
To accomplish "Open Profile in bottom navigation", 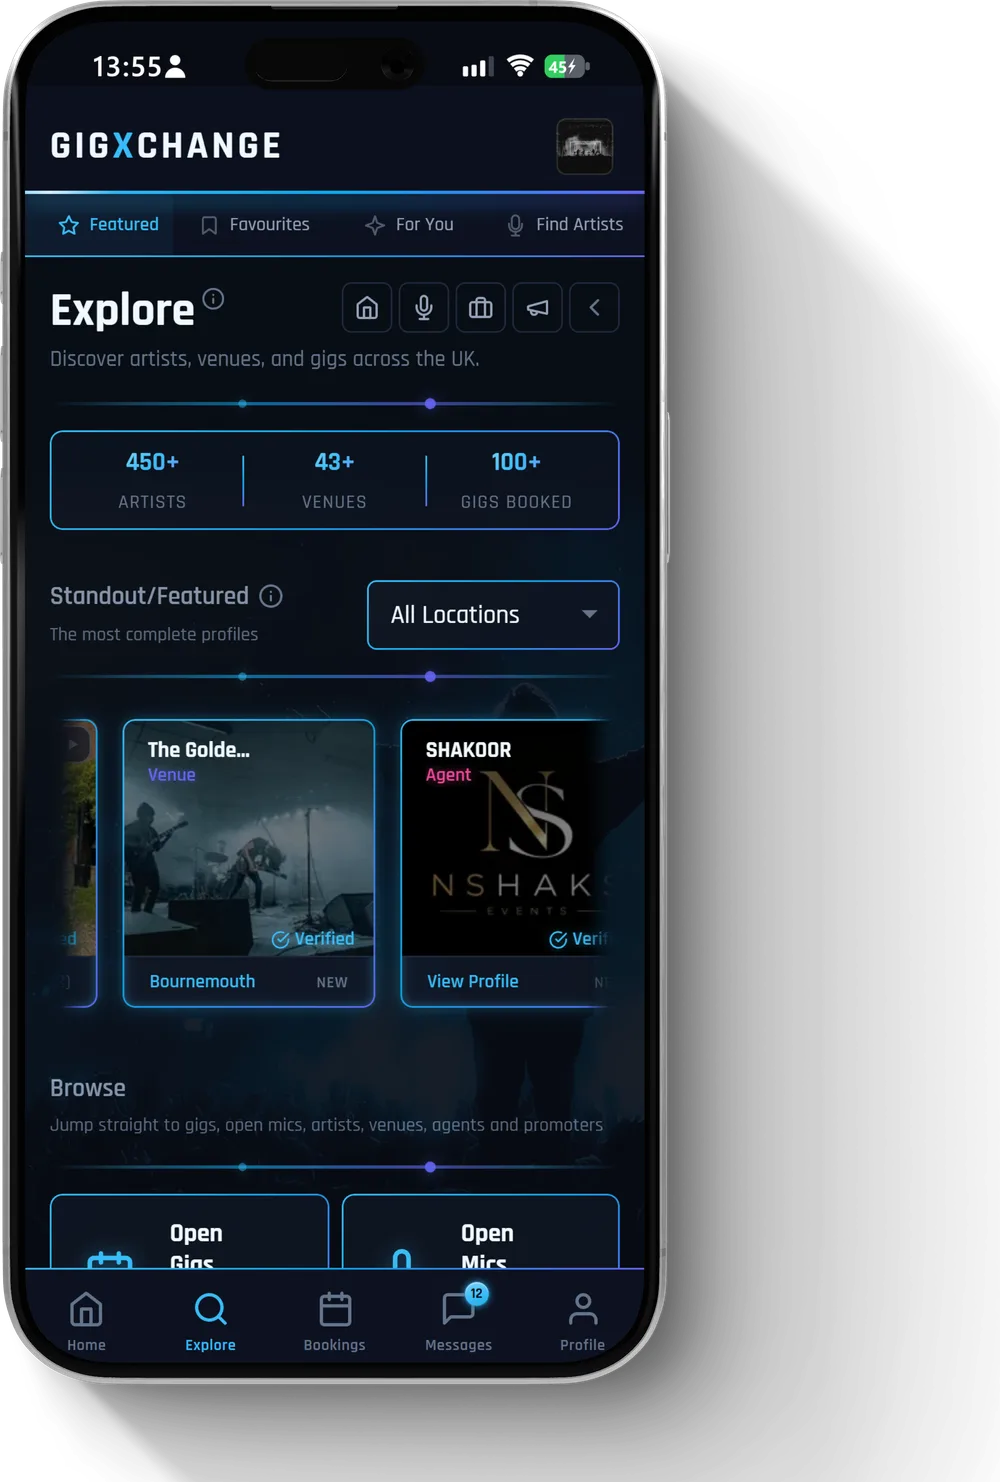I will coord(583,1321).
